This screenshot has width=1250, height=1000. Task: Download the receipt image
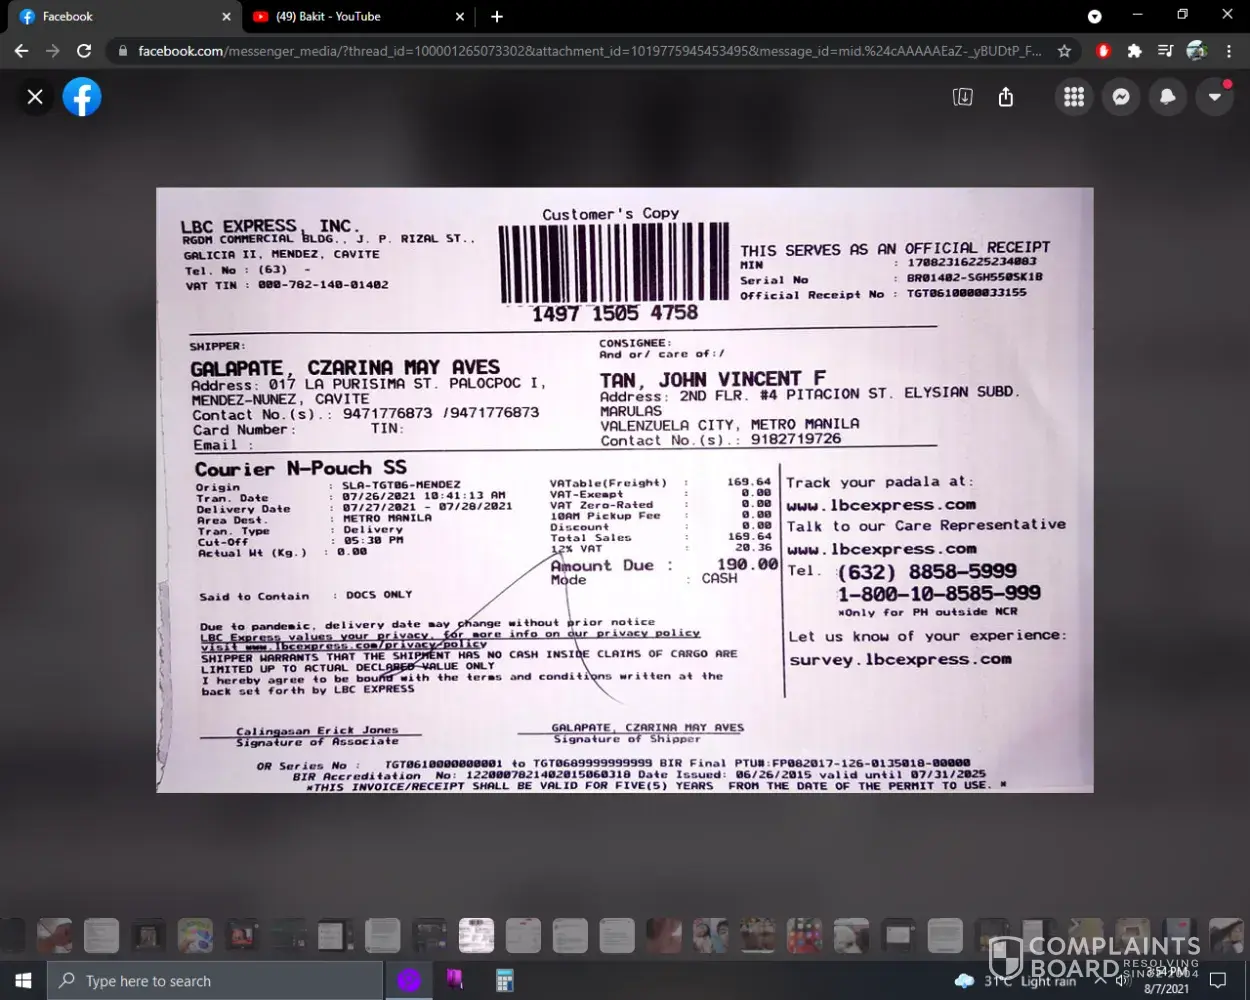tap(962, 97)
